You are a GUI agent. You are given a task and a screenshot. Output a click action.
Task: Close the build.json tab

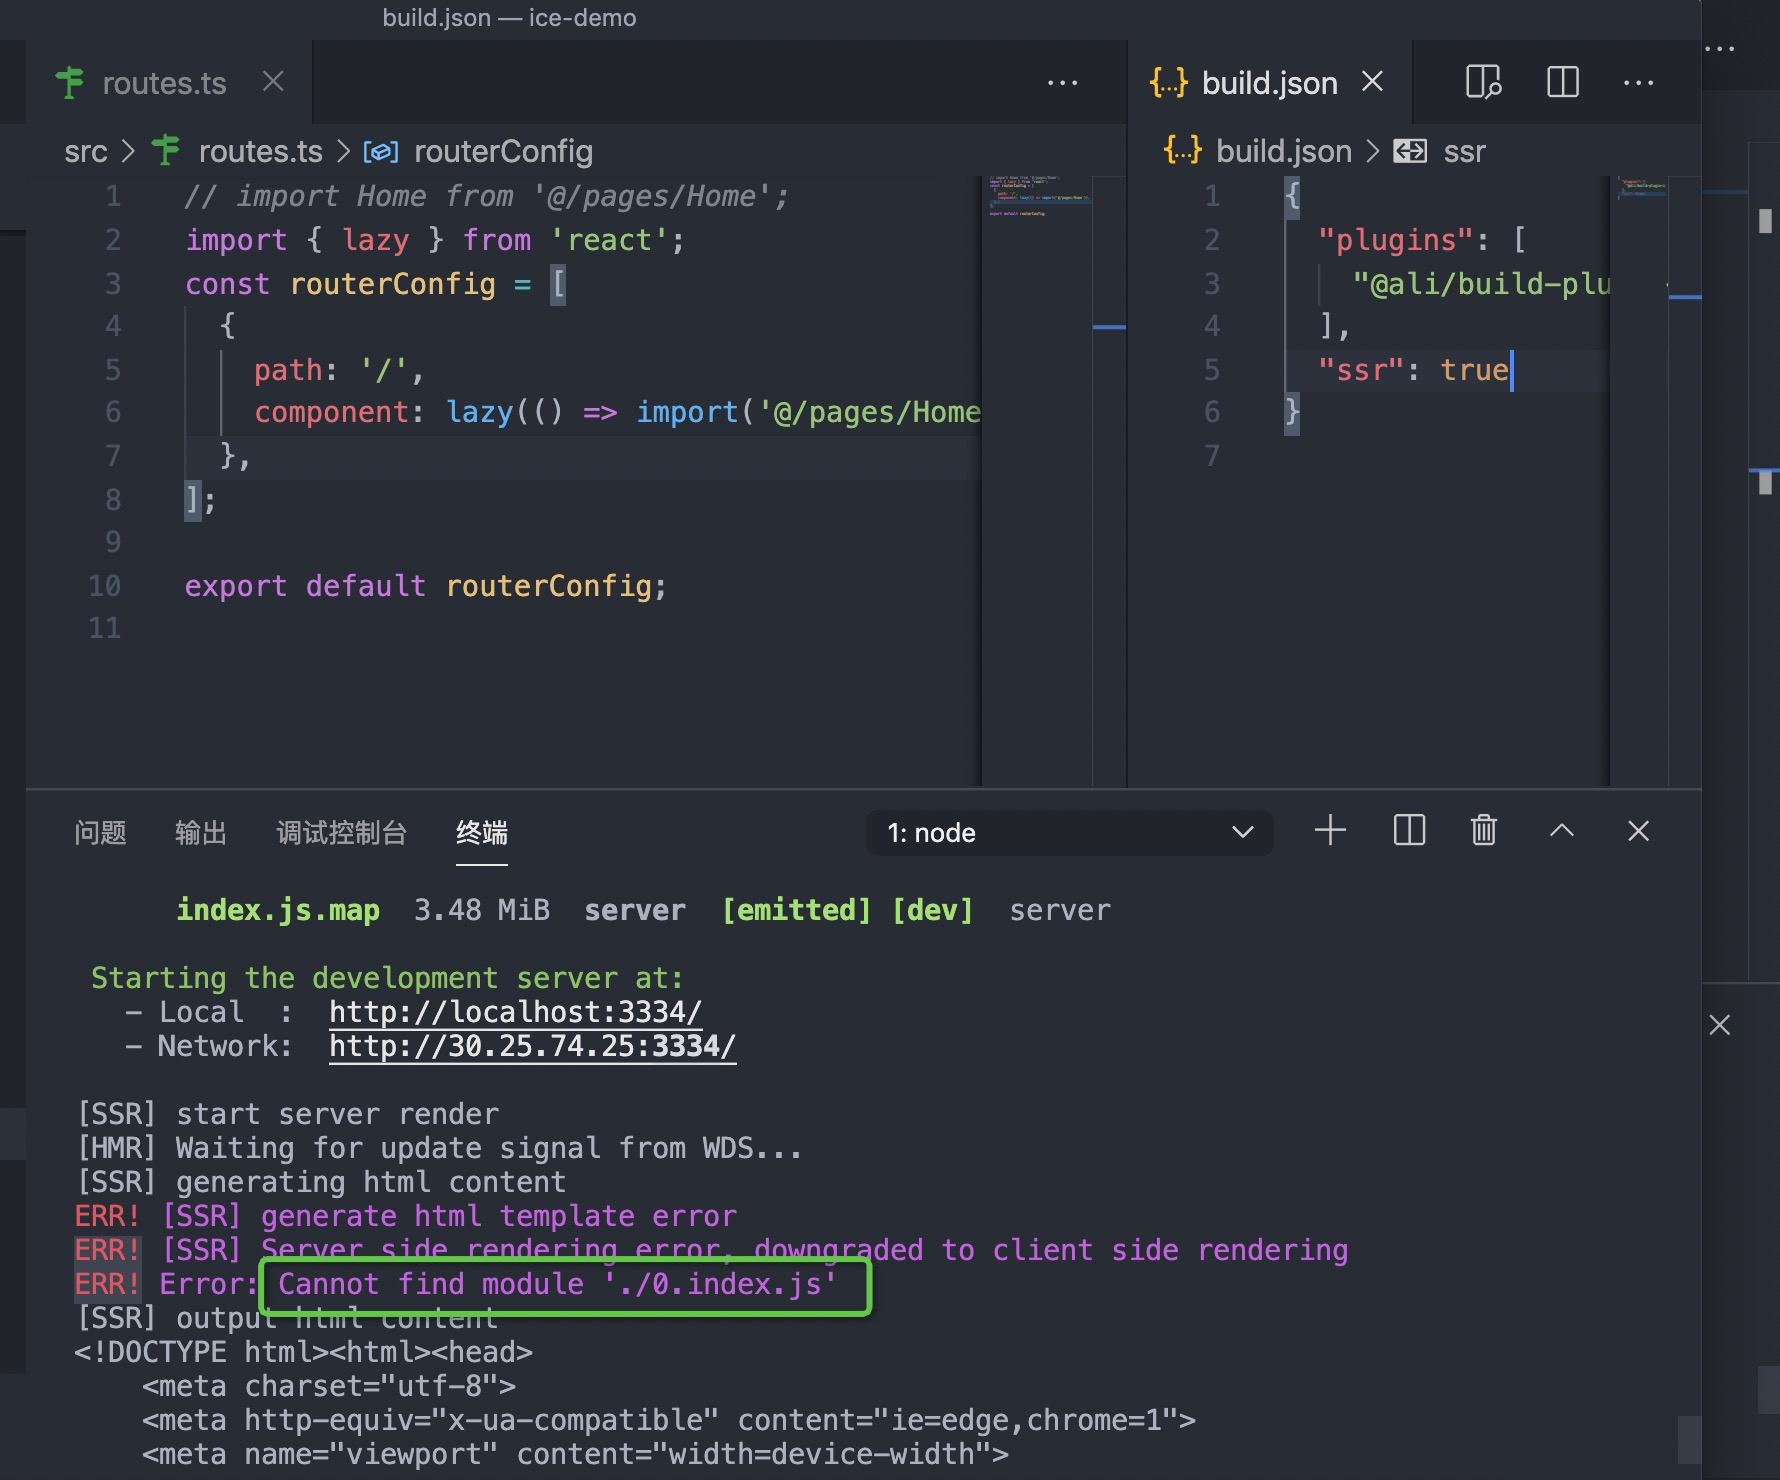coord(1372,82)
